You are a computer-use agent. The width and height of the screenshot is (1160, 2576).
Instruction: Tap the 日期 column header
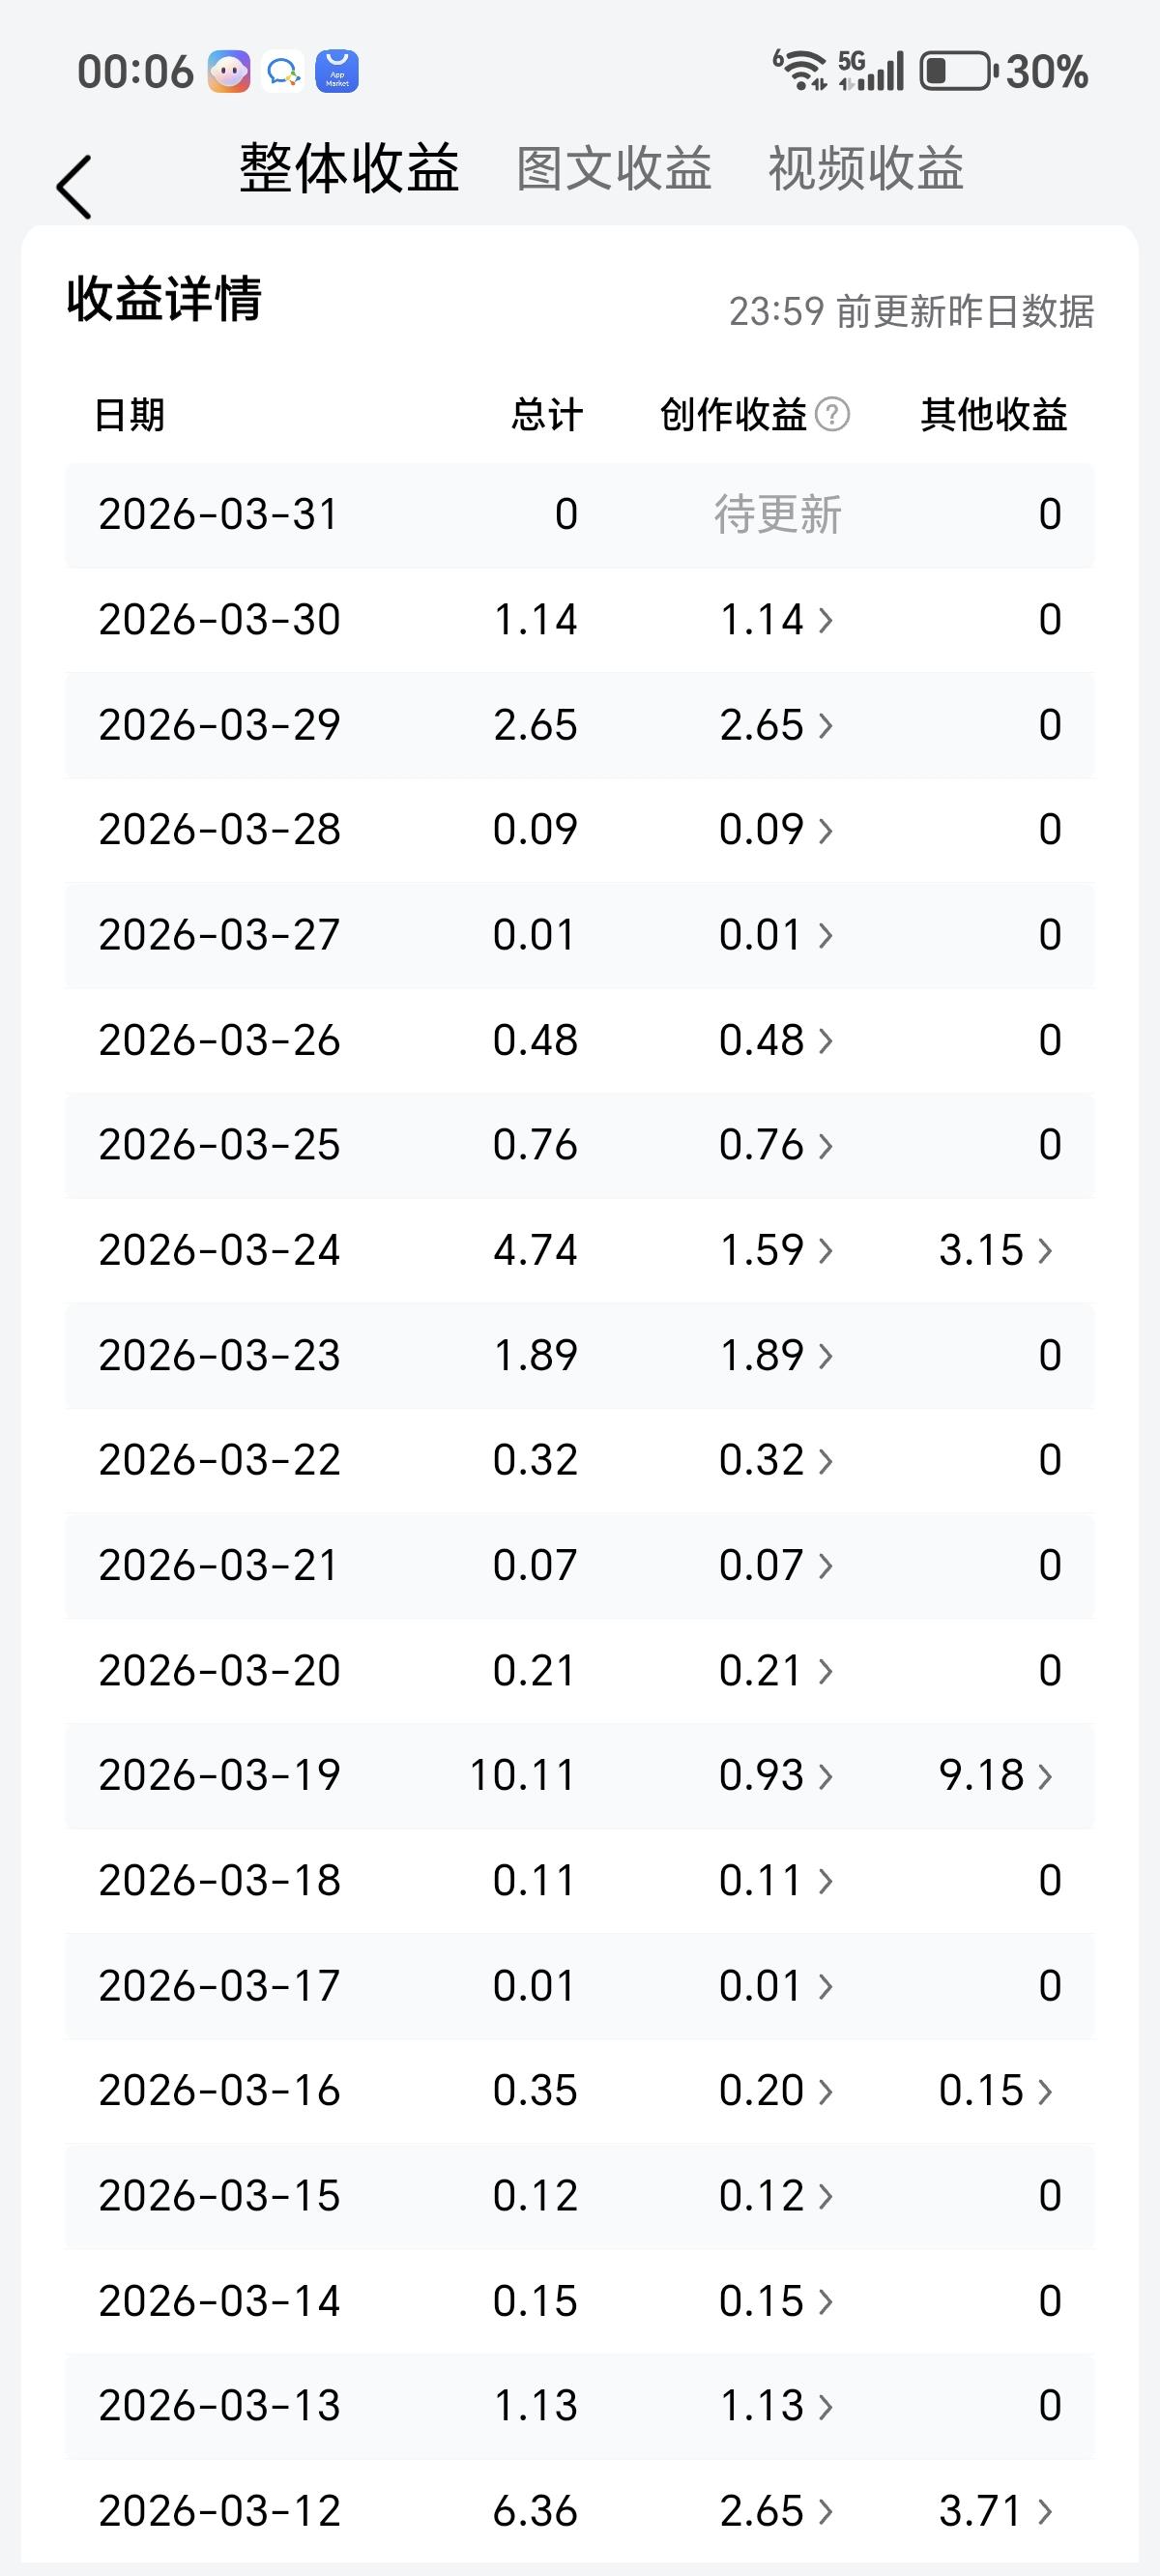point(129,414)
